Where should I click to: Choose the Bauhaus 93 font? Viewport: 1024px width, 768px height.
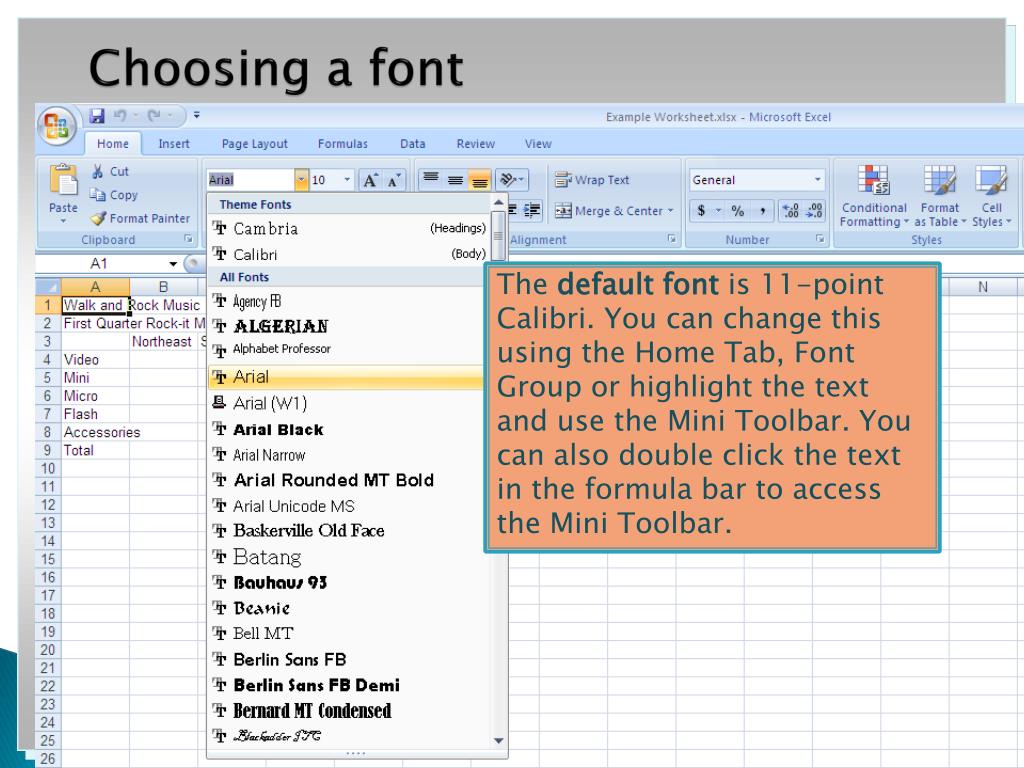coord(349,582)
